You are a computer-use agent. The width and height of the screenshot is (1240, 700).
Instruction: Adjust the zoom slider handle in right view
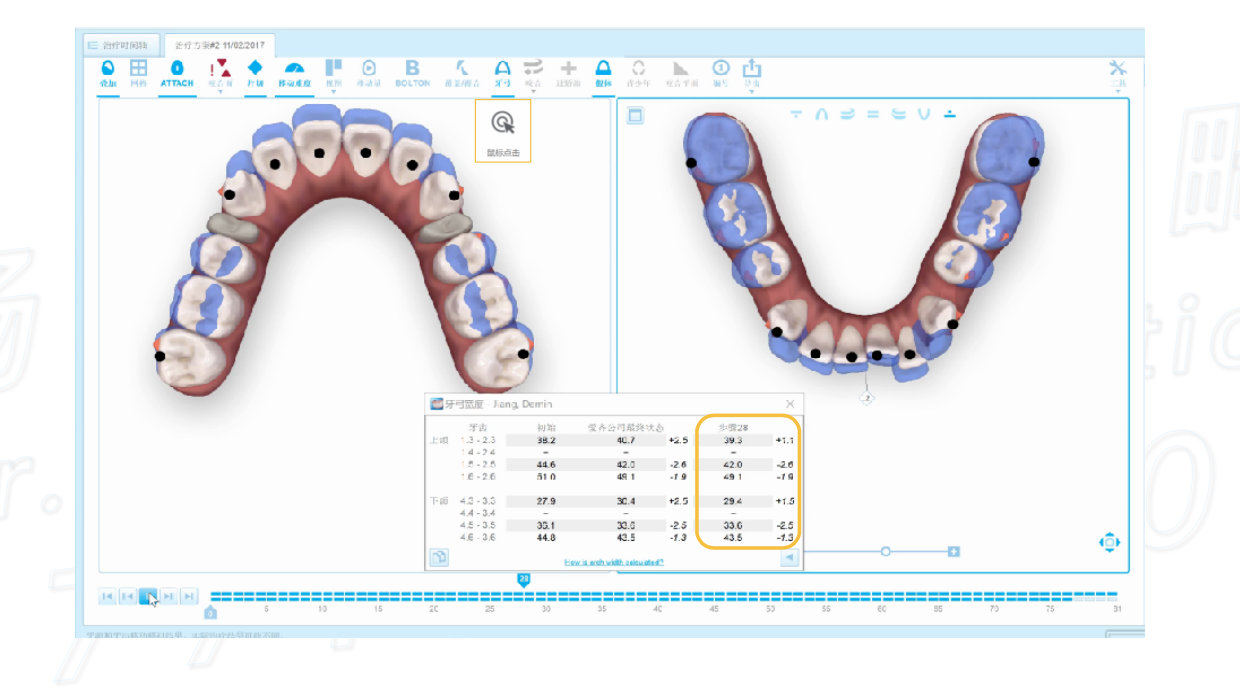(885, 551)
